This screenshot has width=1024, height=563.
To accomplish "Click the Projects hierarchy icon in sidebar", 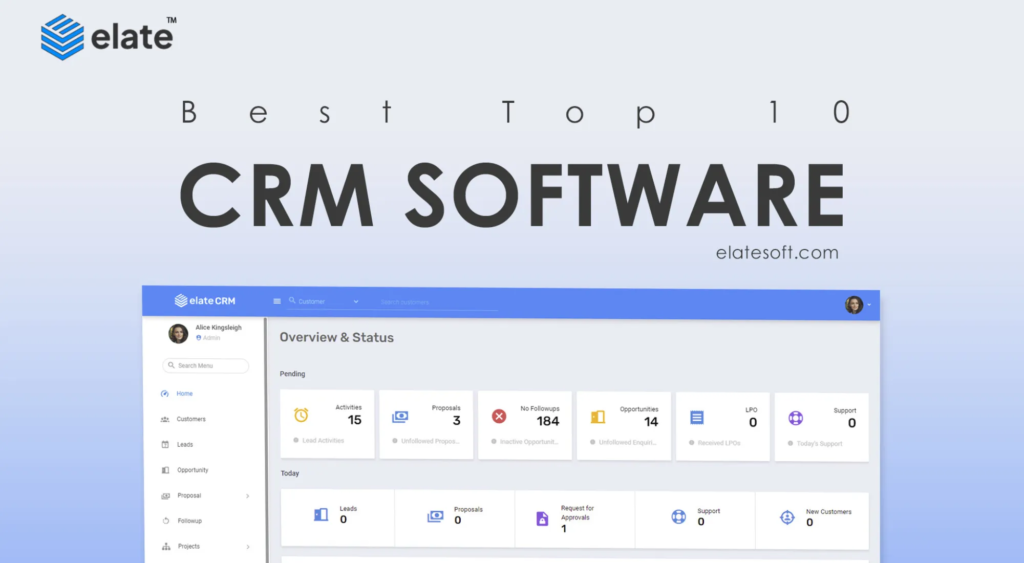I will click(x=166, y=547).
